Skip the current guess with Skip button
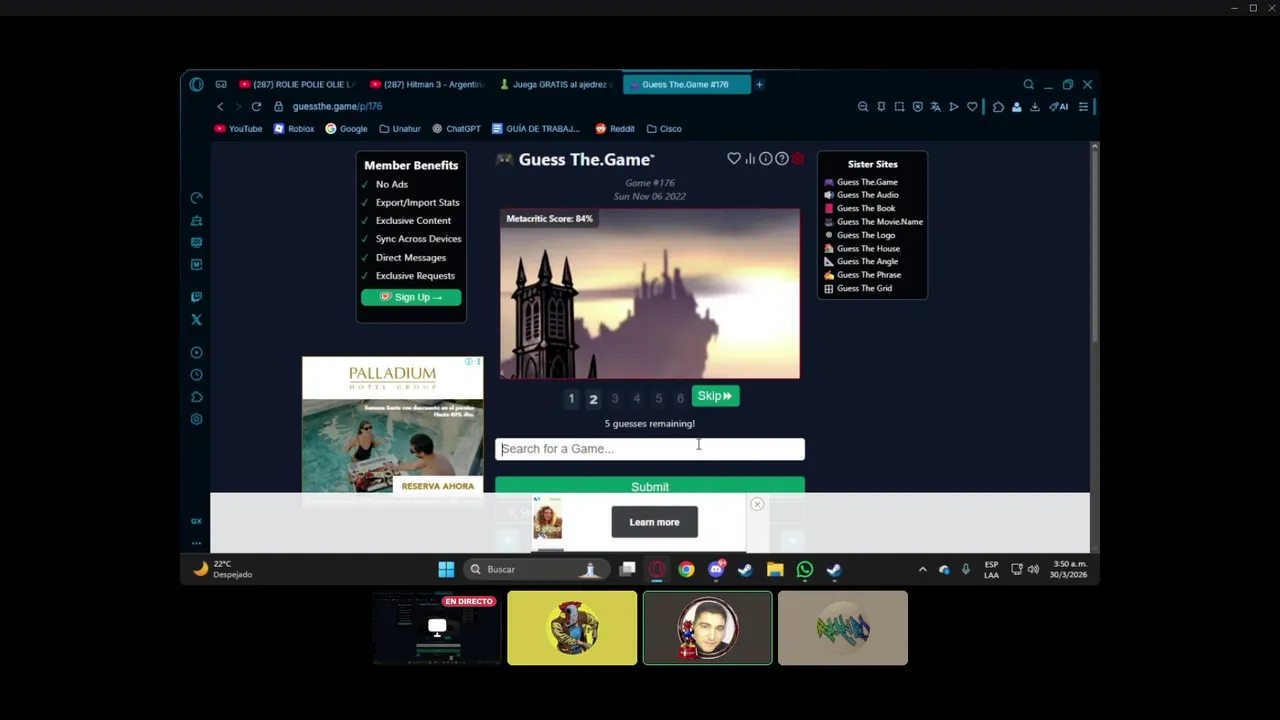 (715, 396)
